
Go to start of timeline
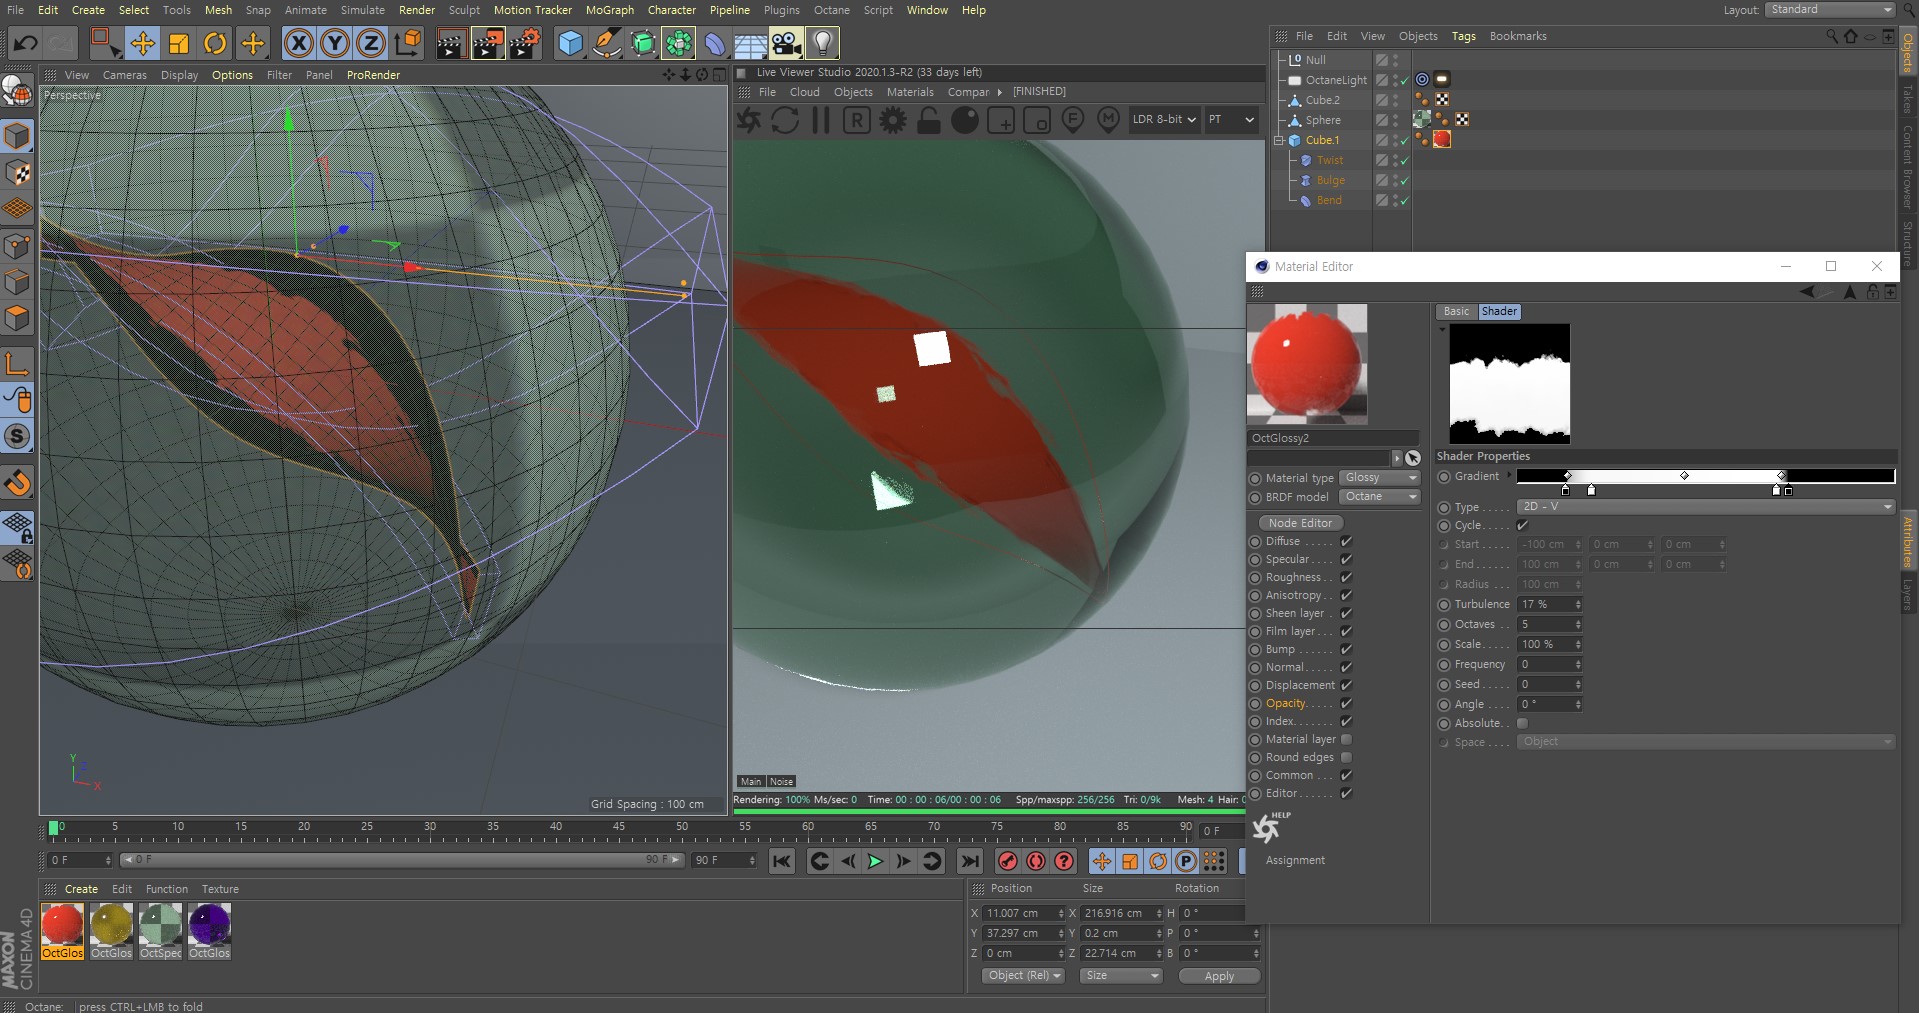pos(782,861)
